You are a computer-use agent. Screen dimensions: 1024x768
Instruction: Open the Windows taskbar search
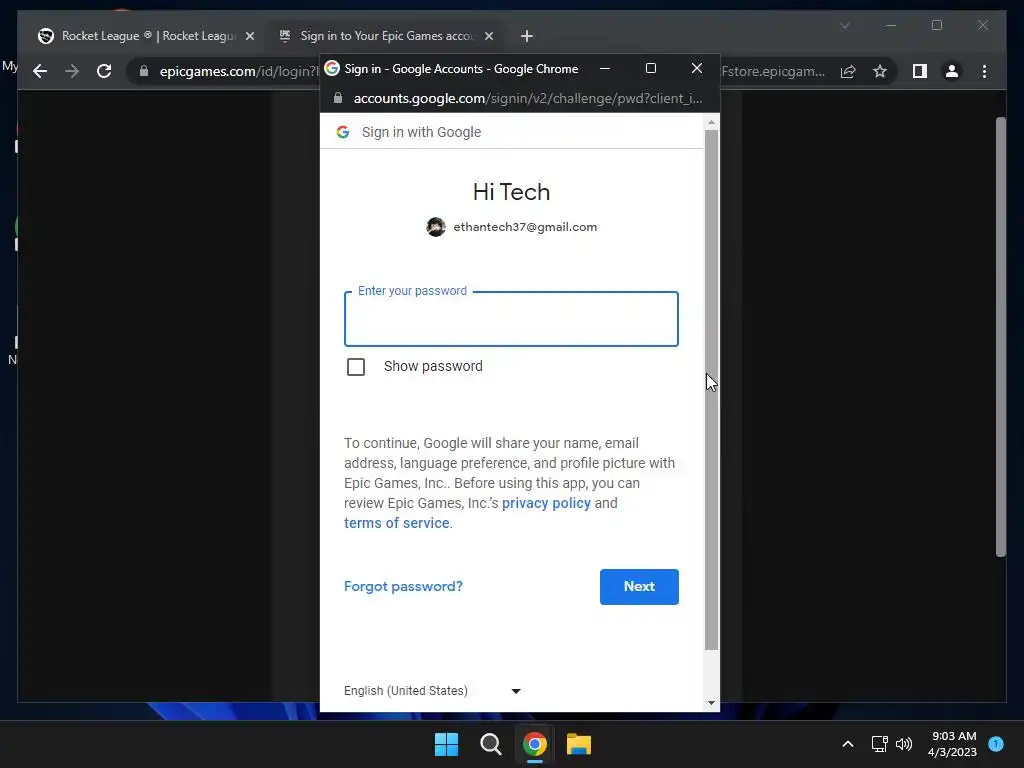coord(490,744)
